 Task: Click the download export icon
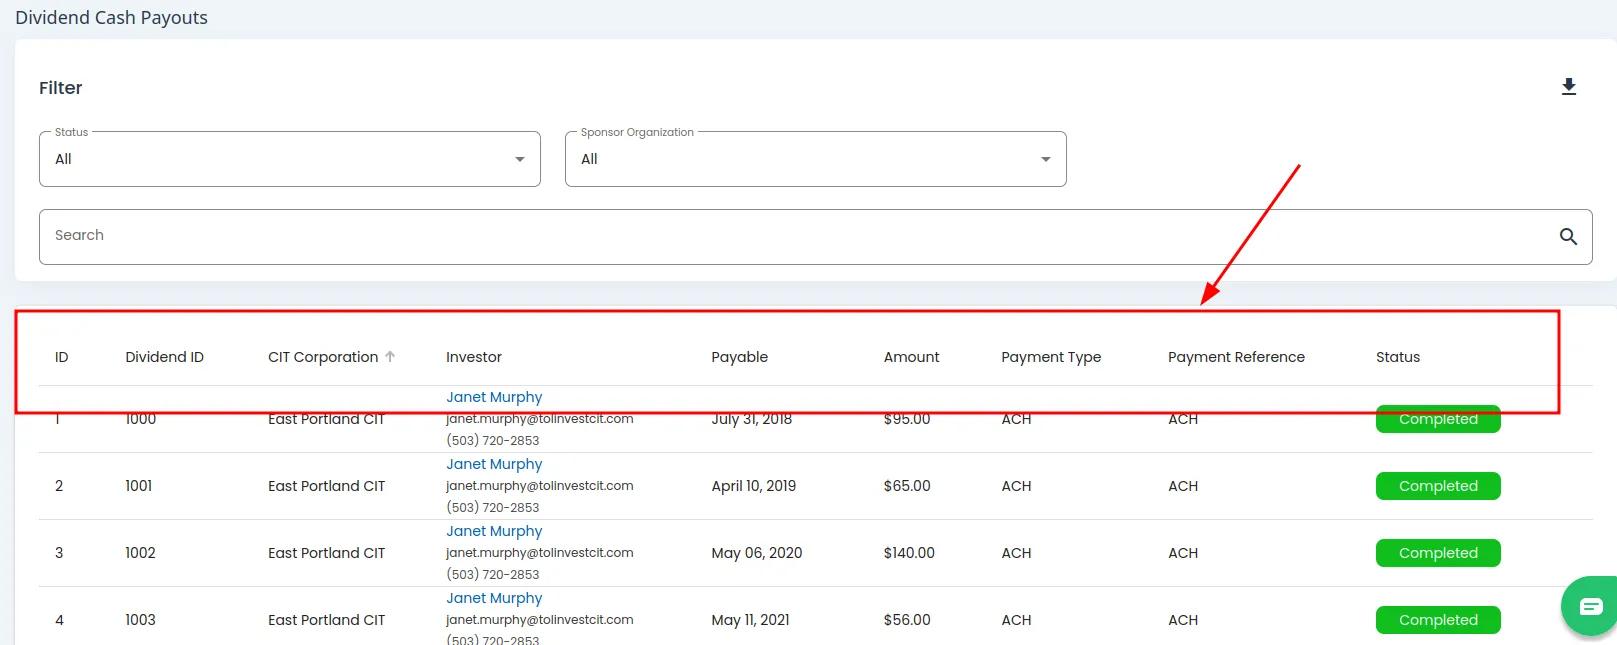(1568, 87)
